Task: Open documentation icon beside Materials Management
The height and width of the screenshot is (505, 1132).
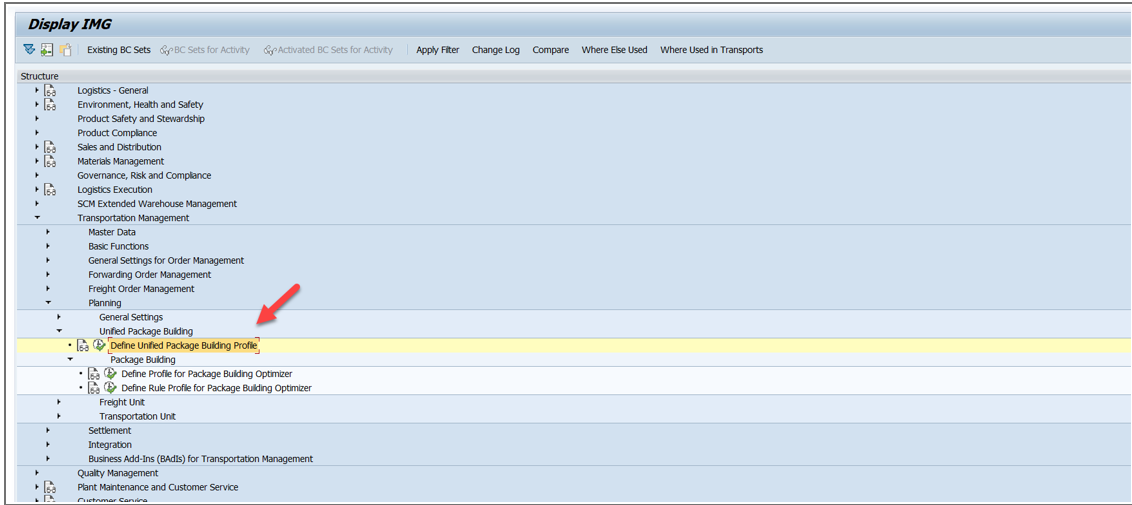Action: pyautogui.click(x=50, y=161)
